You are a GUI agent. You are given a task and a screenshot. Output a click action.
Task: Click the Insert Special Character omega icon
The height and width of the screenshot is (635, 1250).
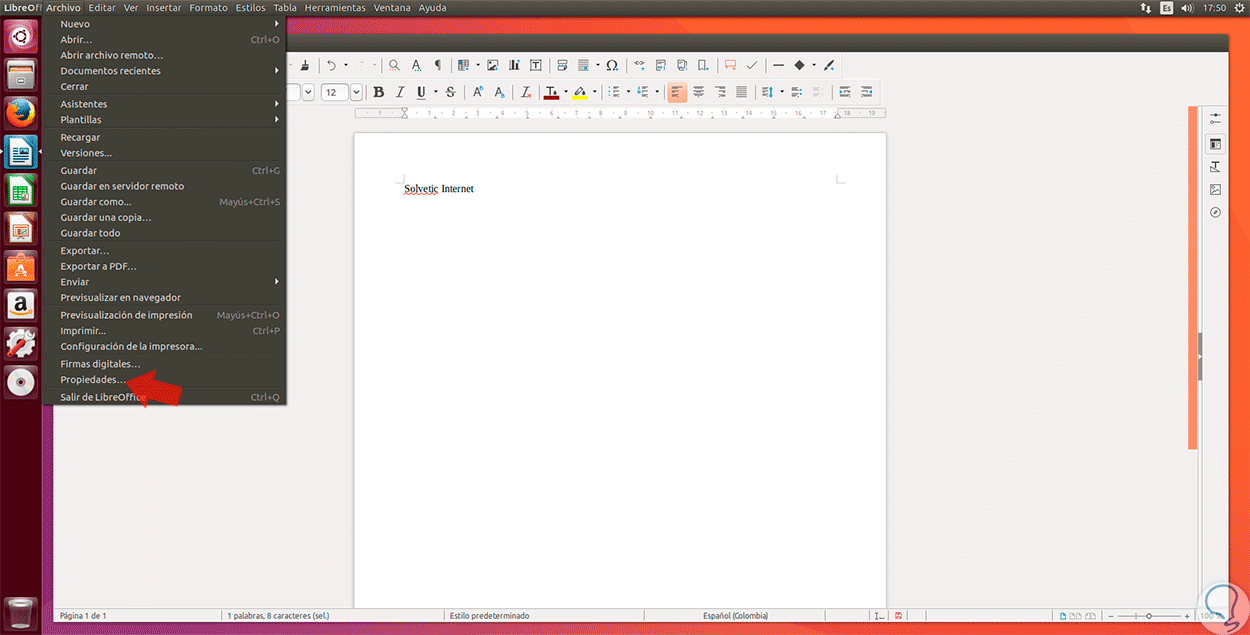(612, 66)
